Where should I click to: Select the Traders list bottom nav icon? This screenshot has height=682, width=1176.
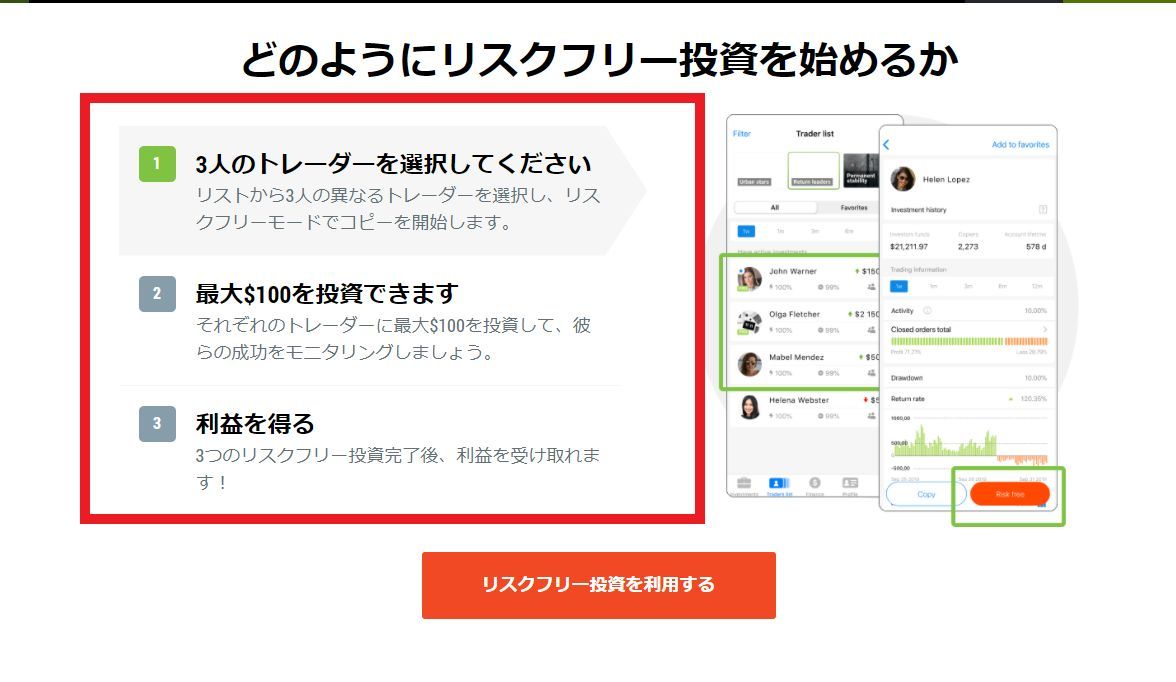779,484
